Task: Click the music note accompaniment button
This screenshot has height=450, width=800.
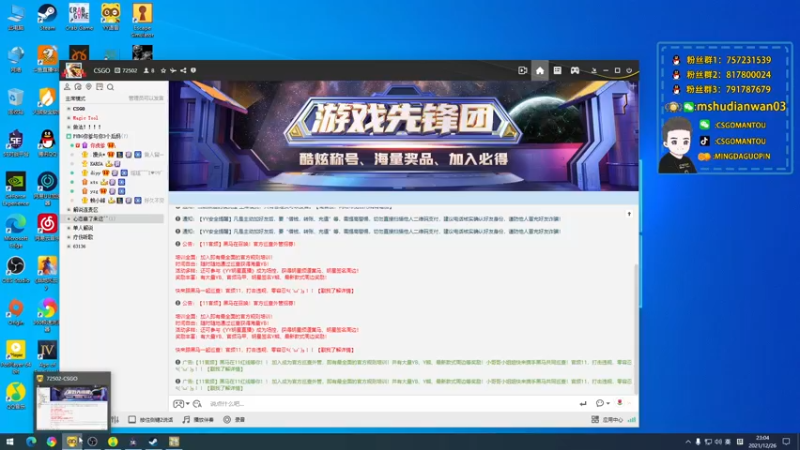Action: (x=198, y=419)
